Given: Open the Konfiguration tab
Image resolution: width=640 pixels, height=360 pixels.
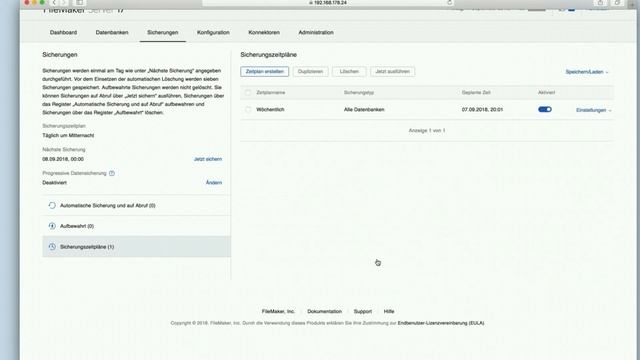Looking at the screenshot, I should pos(213,32).
